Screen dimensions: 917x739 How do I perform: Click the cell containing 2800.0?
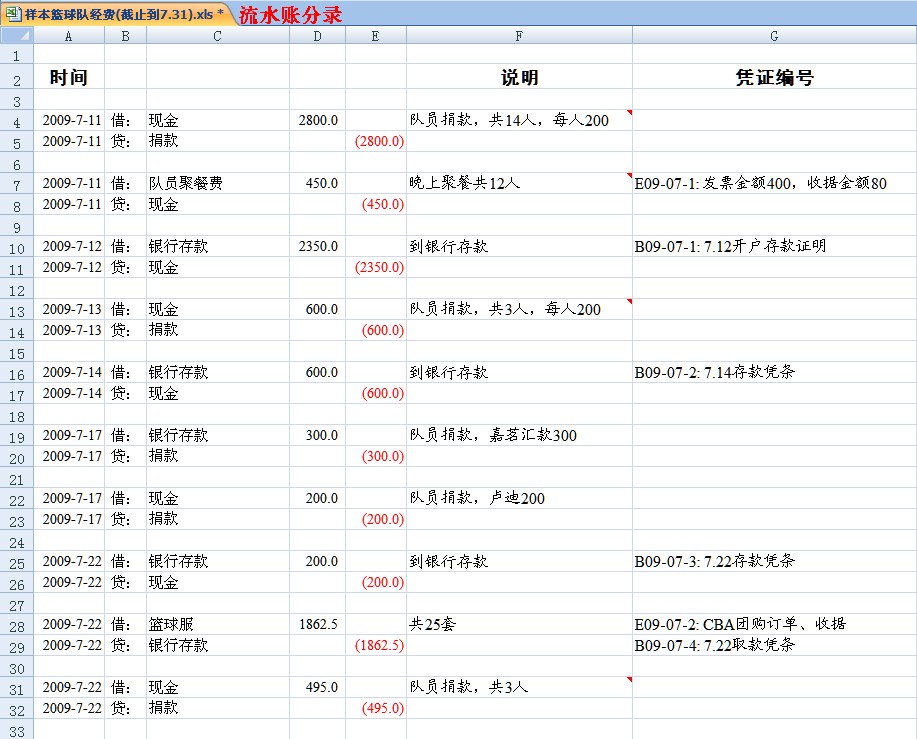(x=316, y=120)
